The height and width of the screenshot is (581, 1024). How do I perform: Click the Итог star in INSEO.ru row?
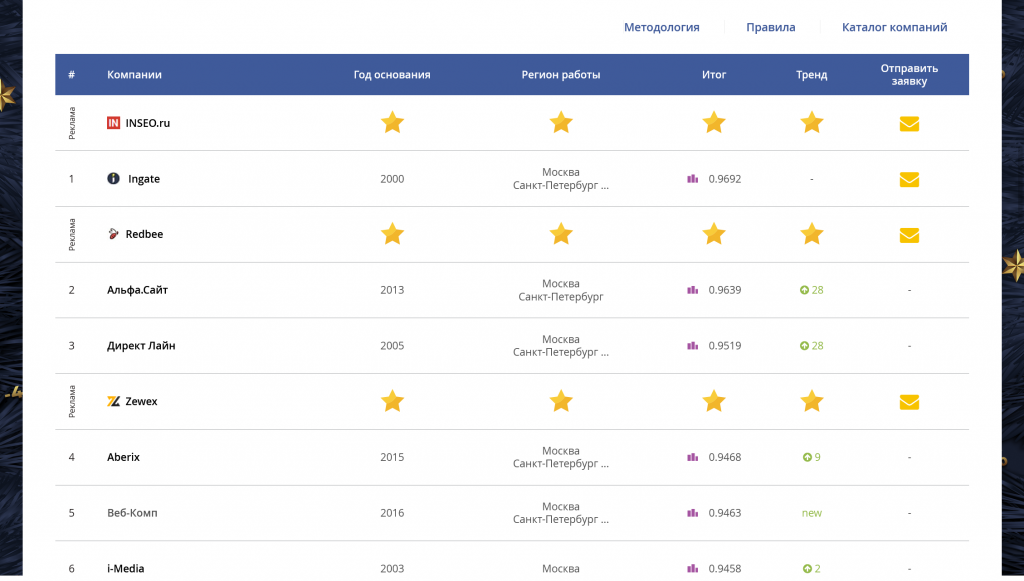[714, 122]
